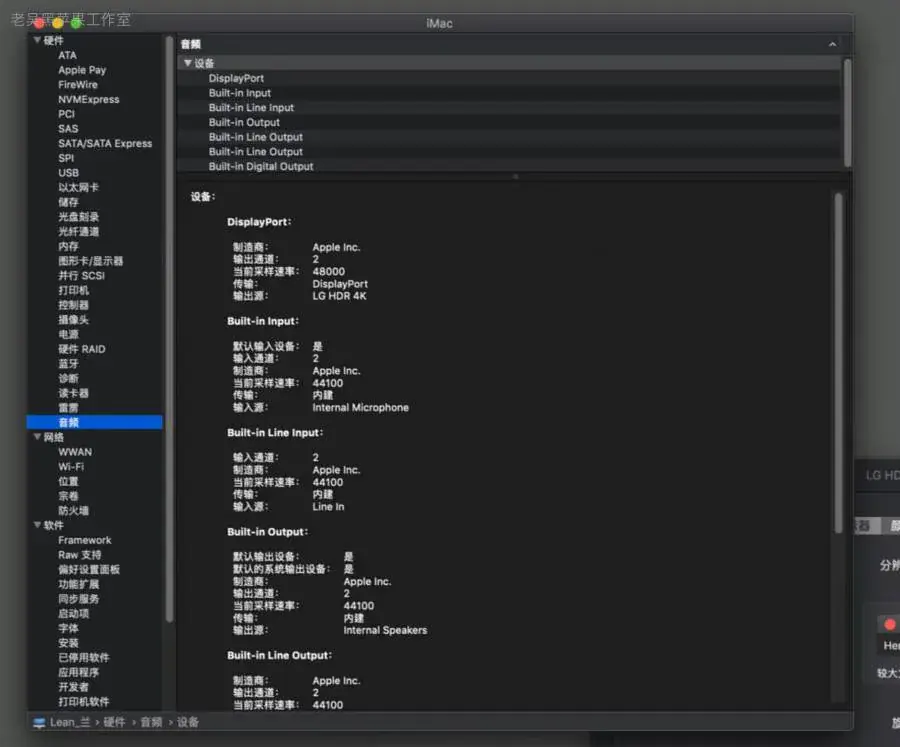Open the 同步服务 entry
The height and width of the screenshot is (747, 900).
(79, 599)
